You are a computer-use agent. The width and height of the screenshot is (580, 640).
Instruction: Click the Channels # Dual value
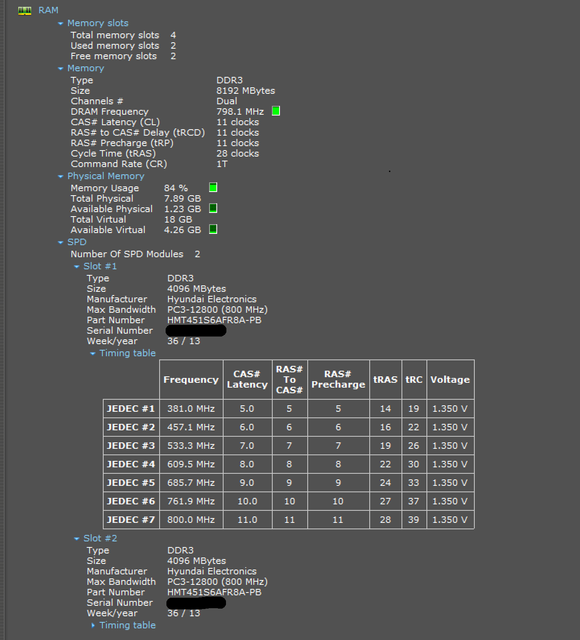(x=227, y=101)
